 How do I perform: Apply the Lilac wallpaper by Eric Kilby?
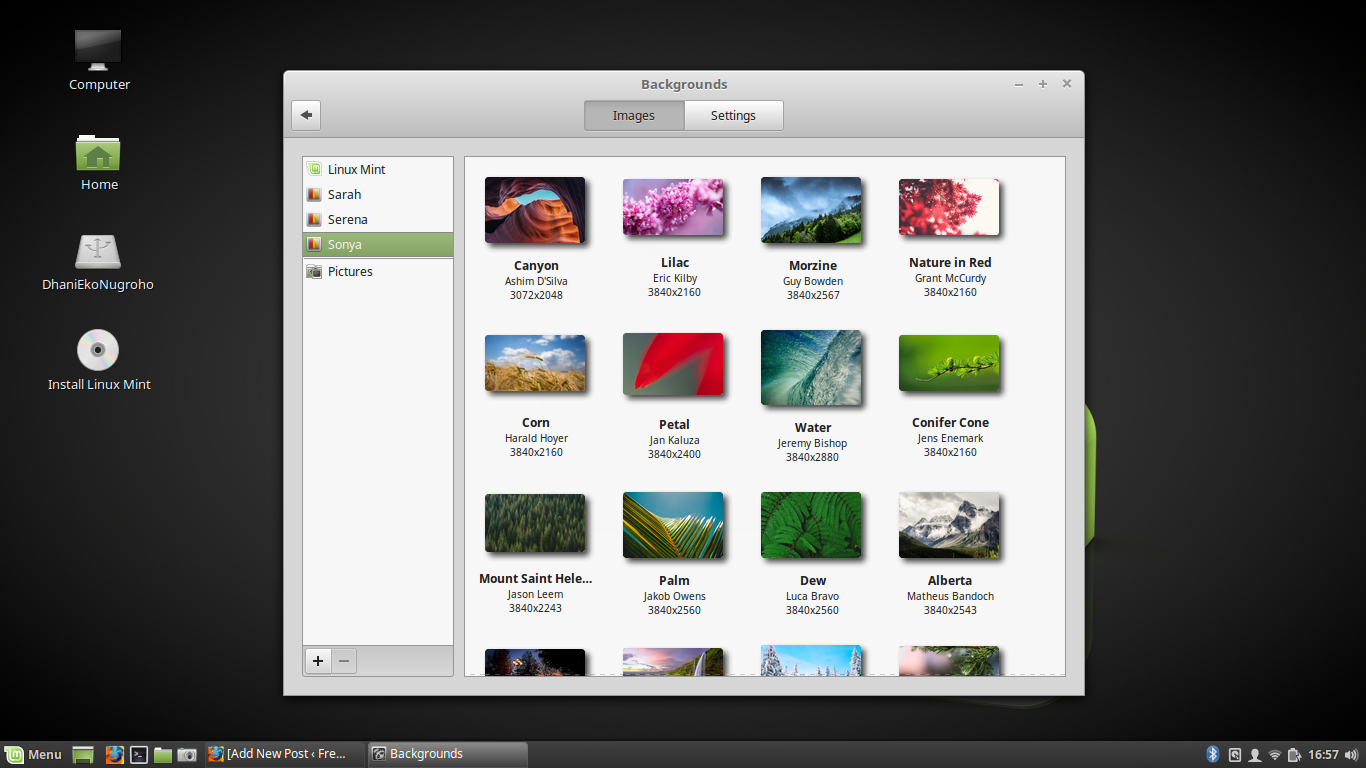(673, 206)
